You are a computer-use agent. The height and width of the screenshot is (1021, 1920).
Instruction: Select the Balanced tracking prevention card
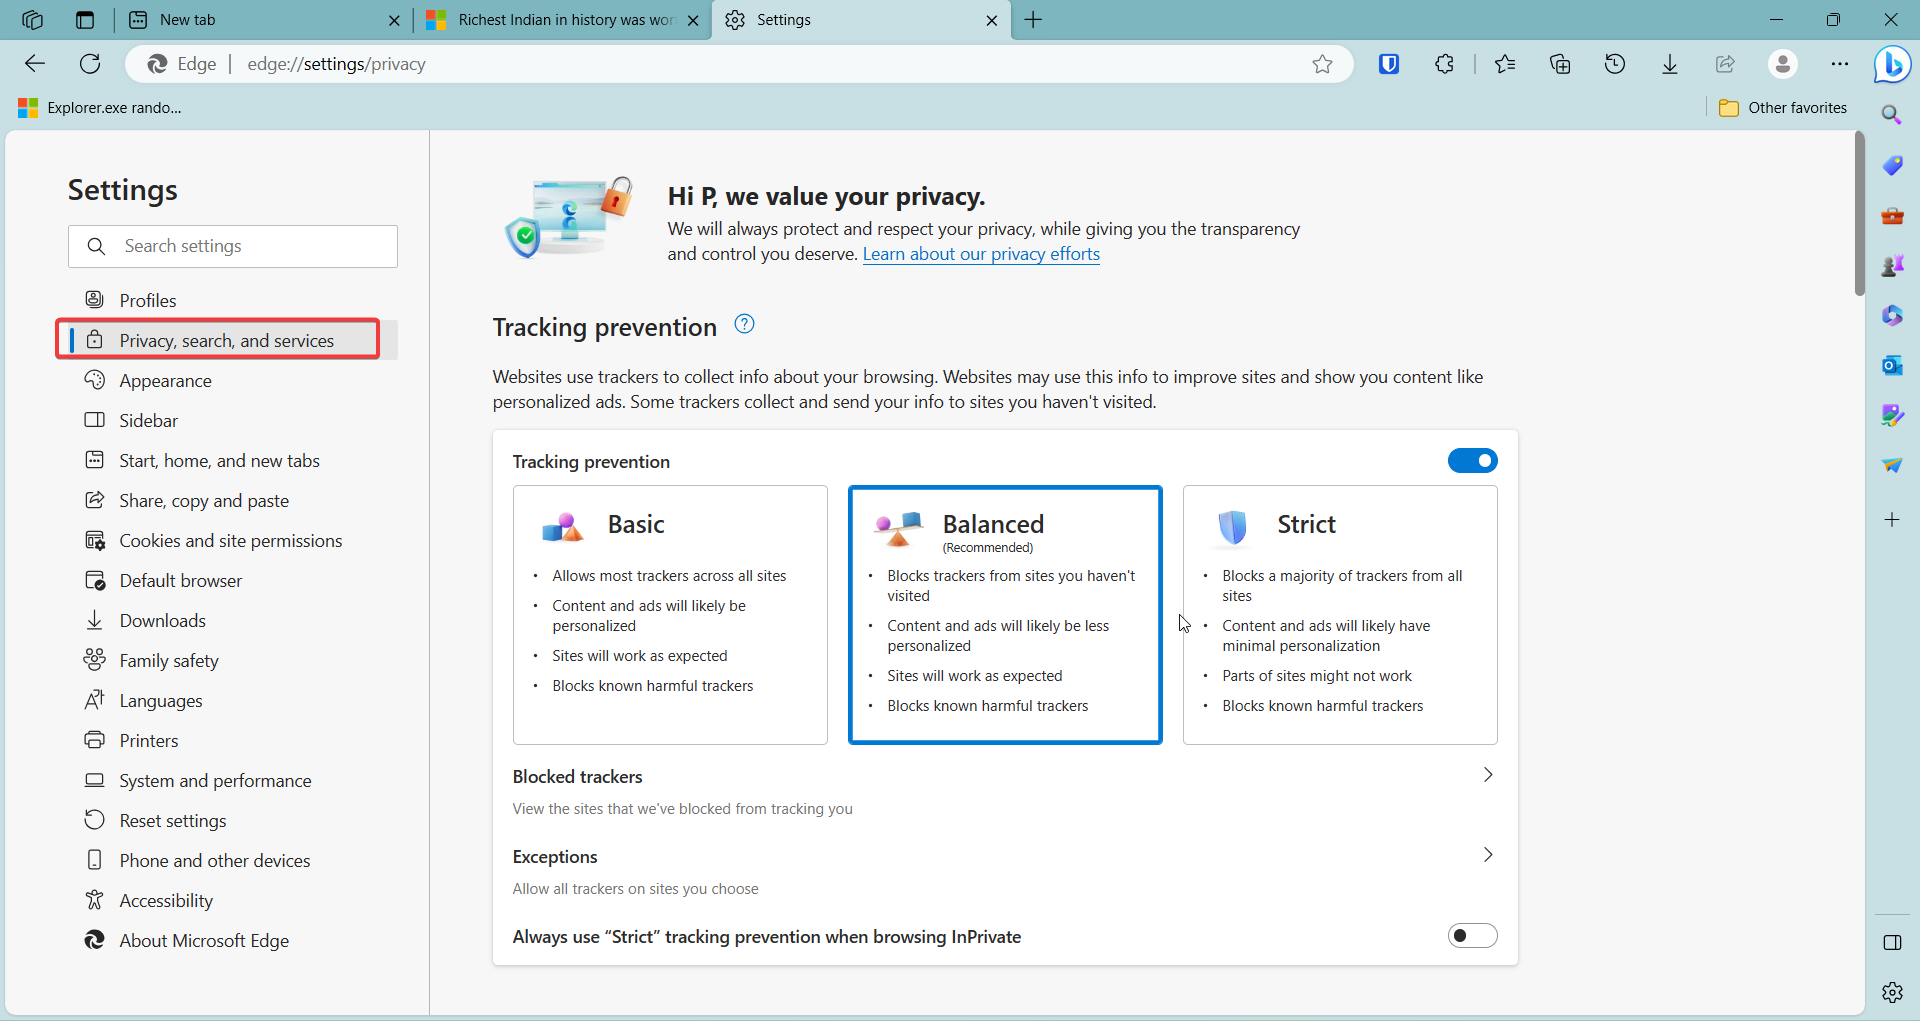click(x=1005, y=615)
